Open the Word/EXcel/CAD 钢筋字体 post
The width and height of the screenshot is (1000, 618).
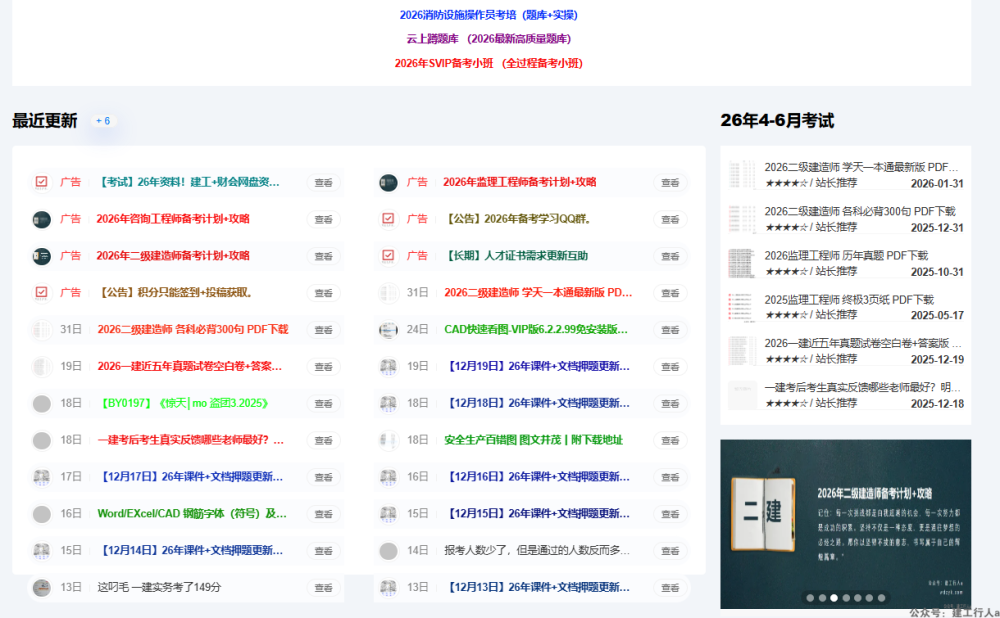pos(191,514)
